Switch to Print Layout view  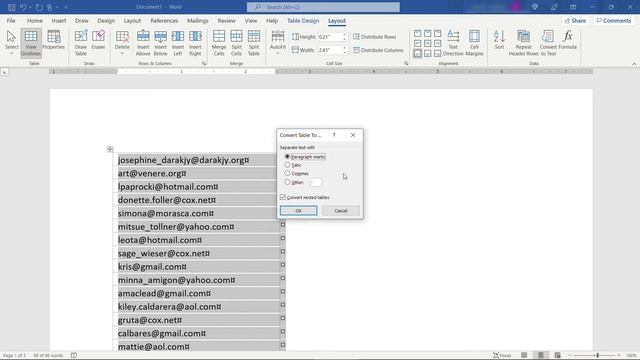click(x=541, y=356)
